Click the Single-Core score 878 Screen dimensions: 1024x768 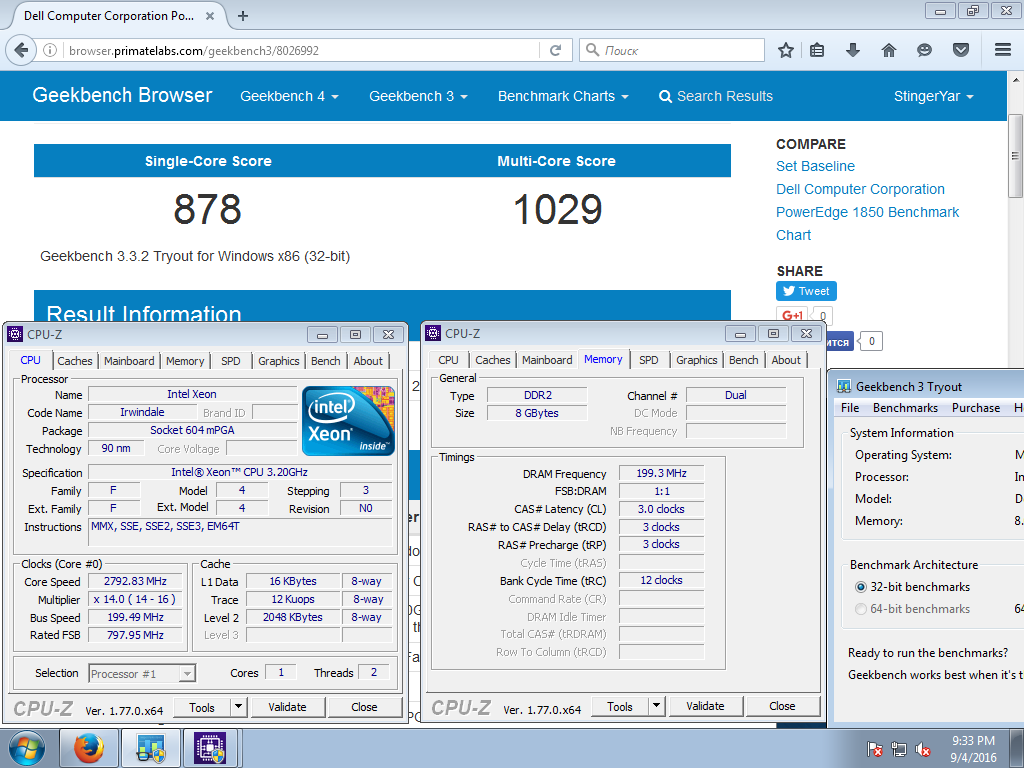tap(208, 210)
